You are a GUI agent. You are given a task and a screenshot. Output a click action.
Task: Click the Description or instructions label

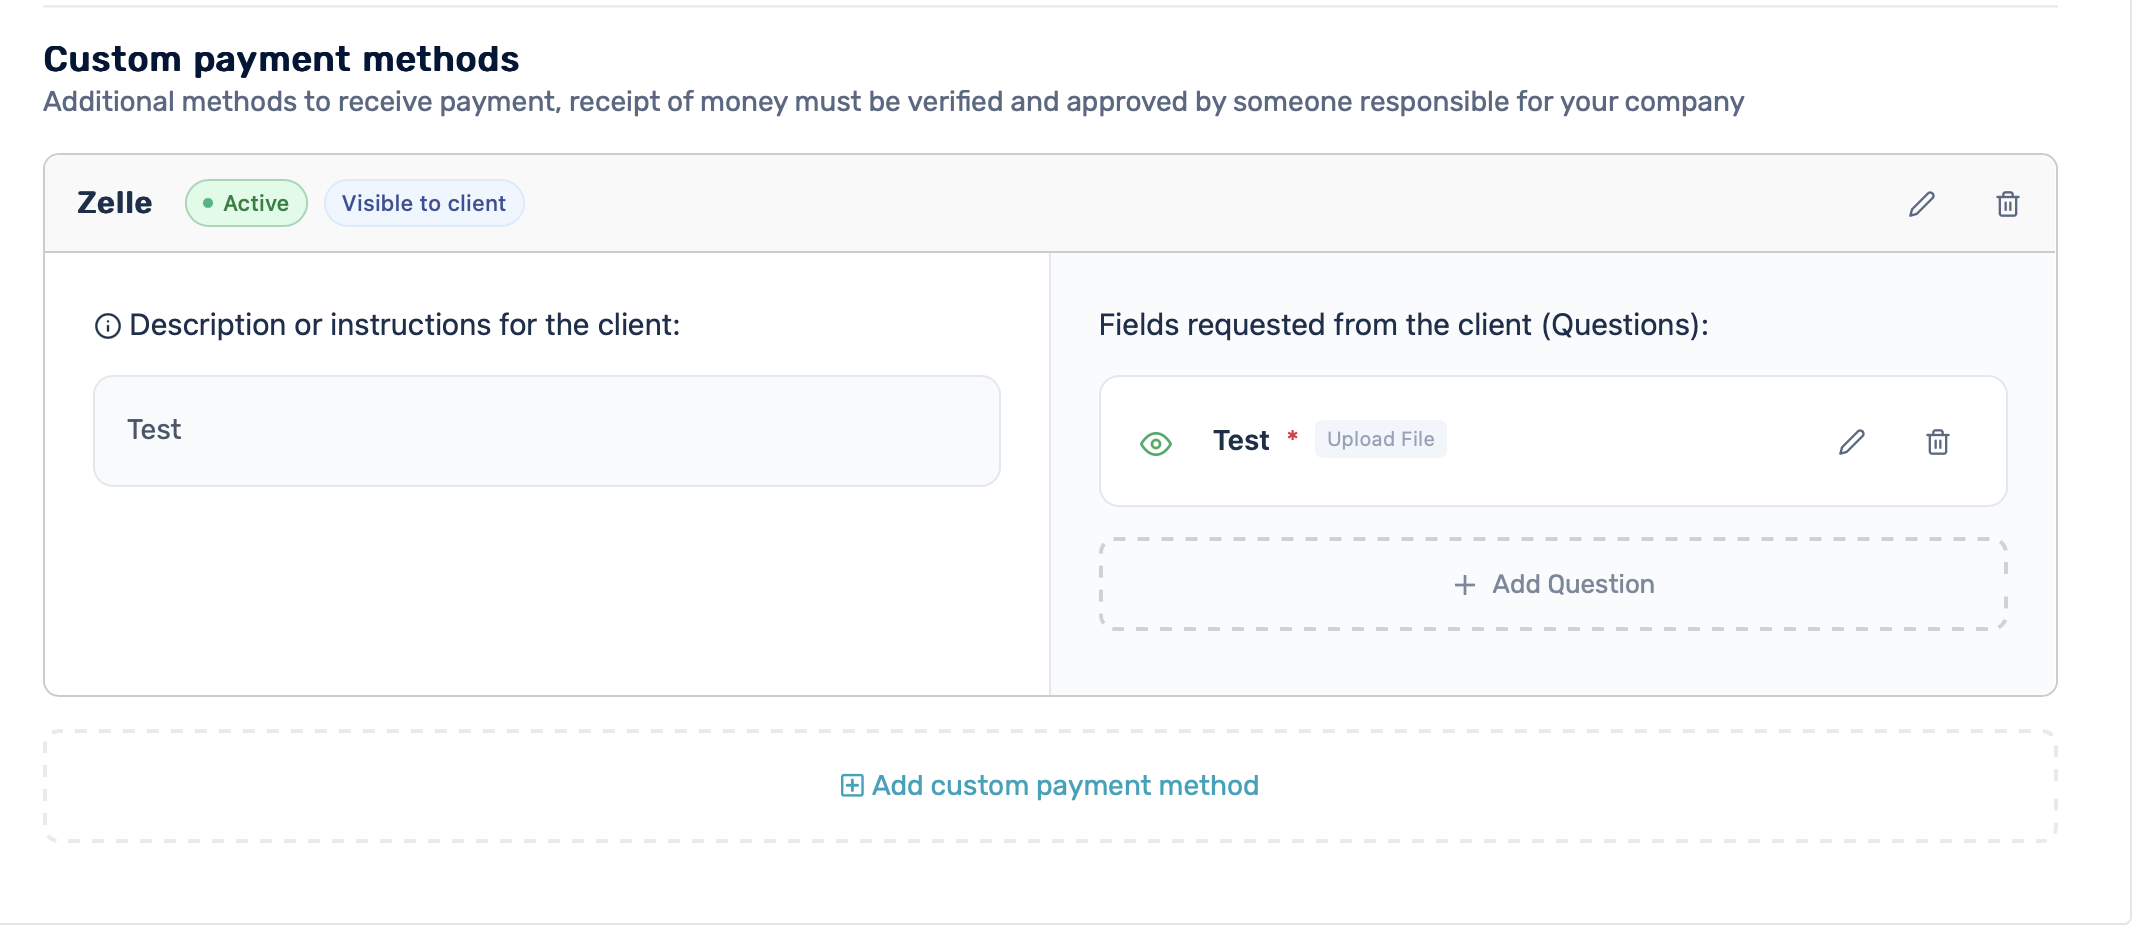click(405, 325)
